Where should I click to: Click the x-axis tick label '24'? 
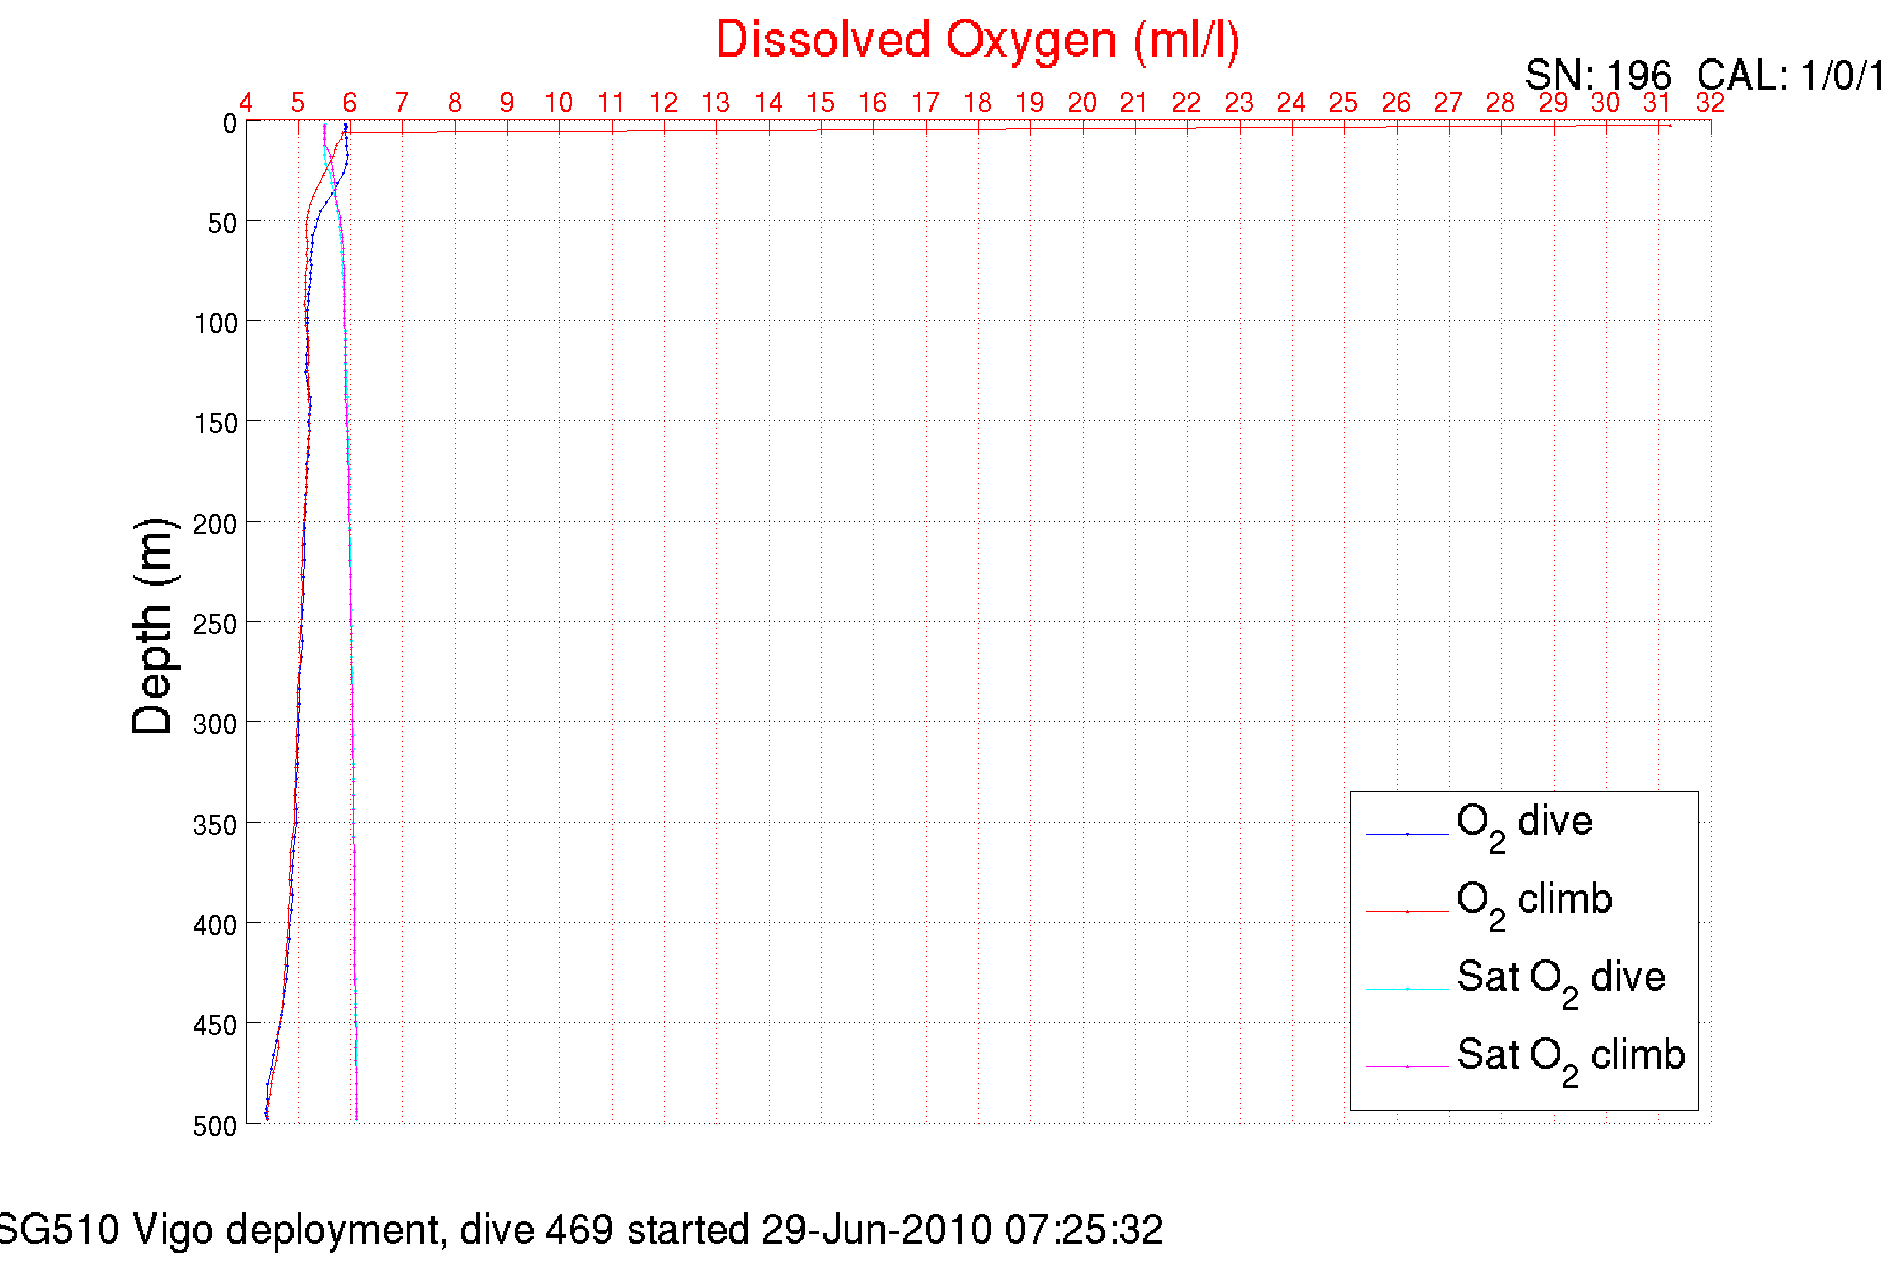tap(1291, 103)
